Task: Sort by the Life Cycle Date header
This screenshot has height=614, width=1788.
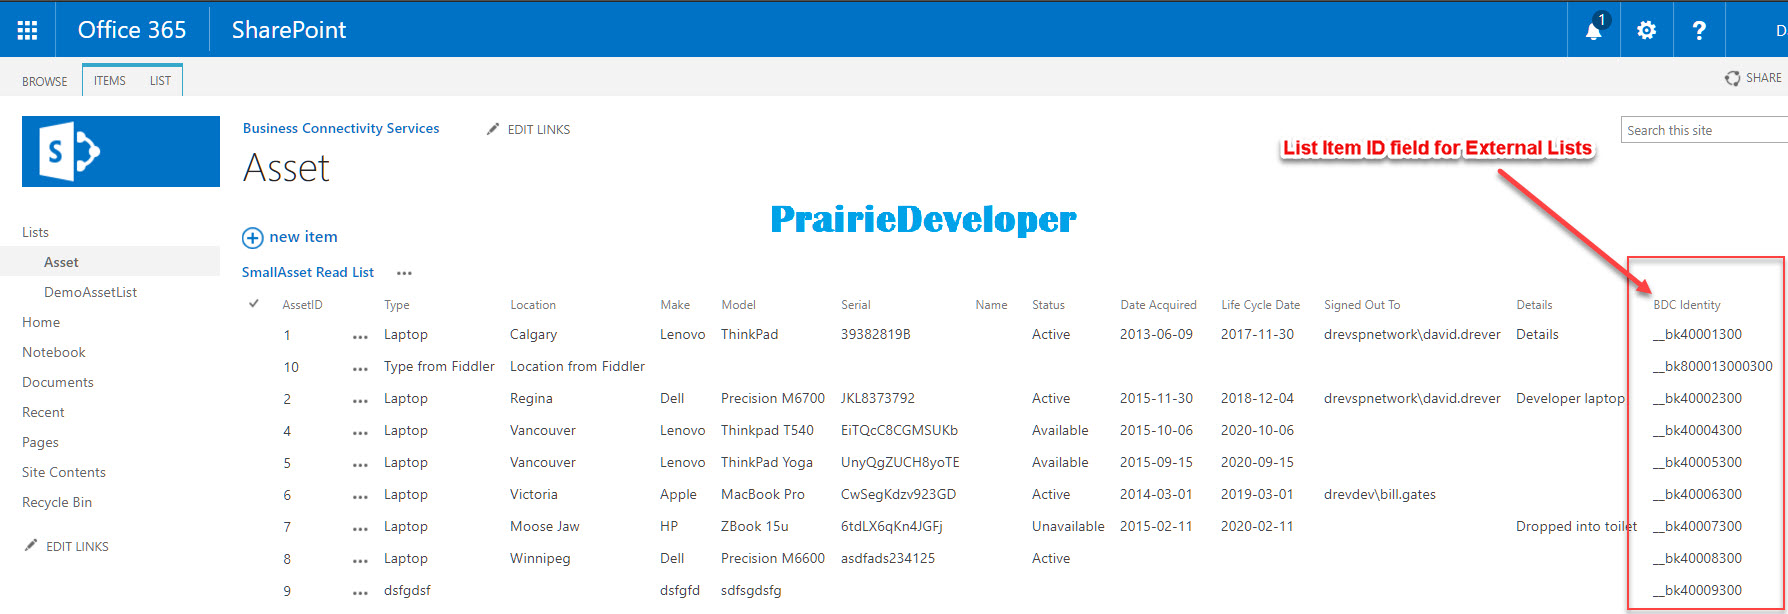Action: tap(1260, 305)
